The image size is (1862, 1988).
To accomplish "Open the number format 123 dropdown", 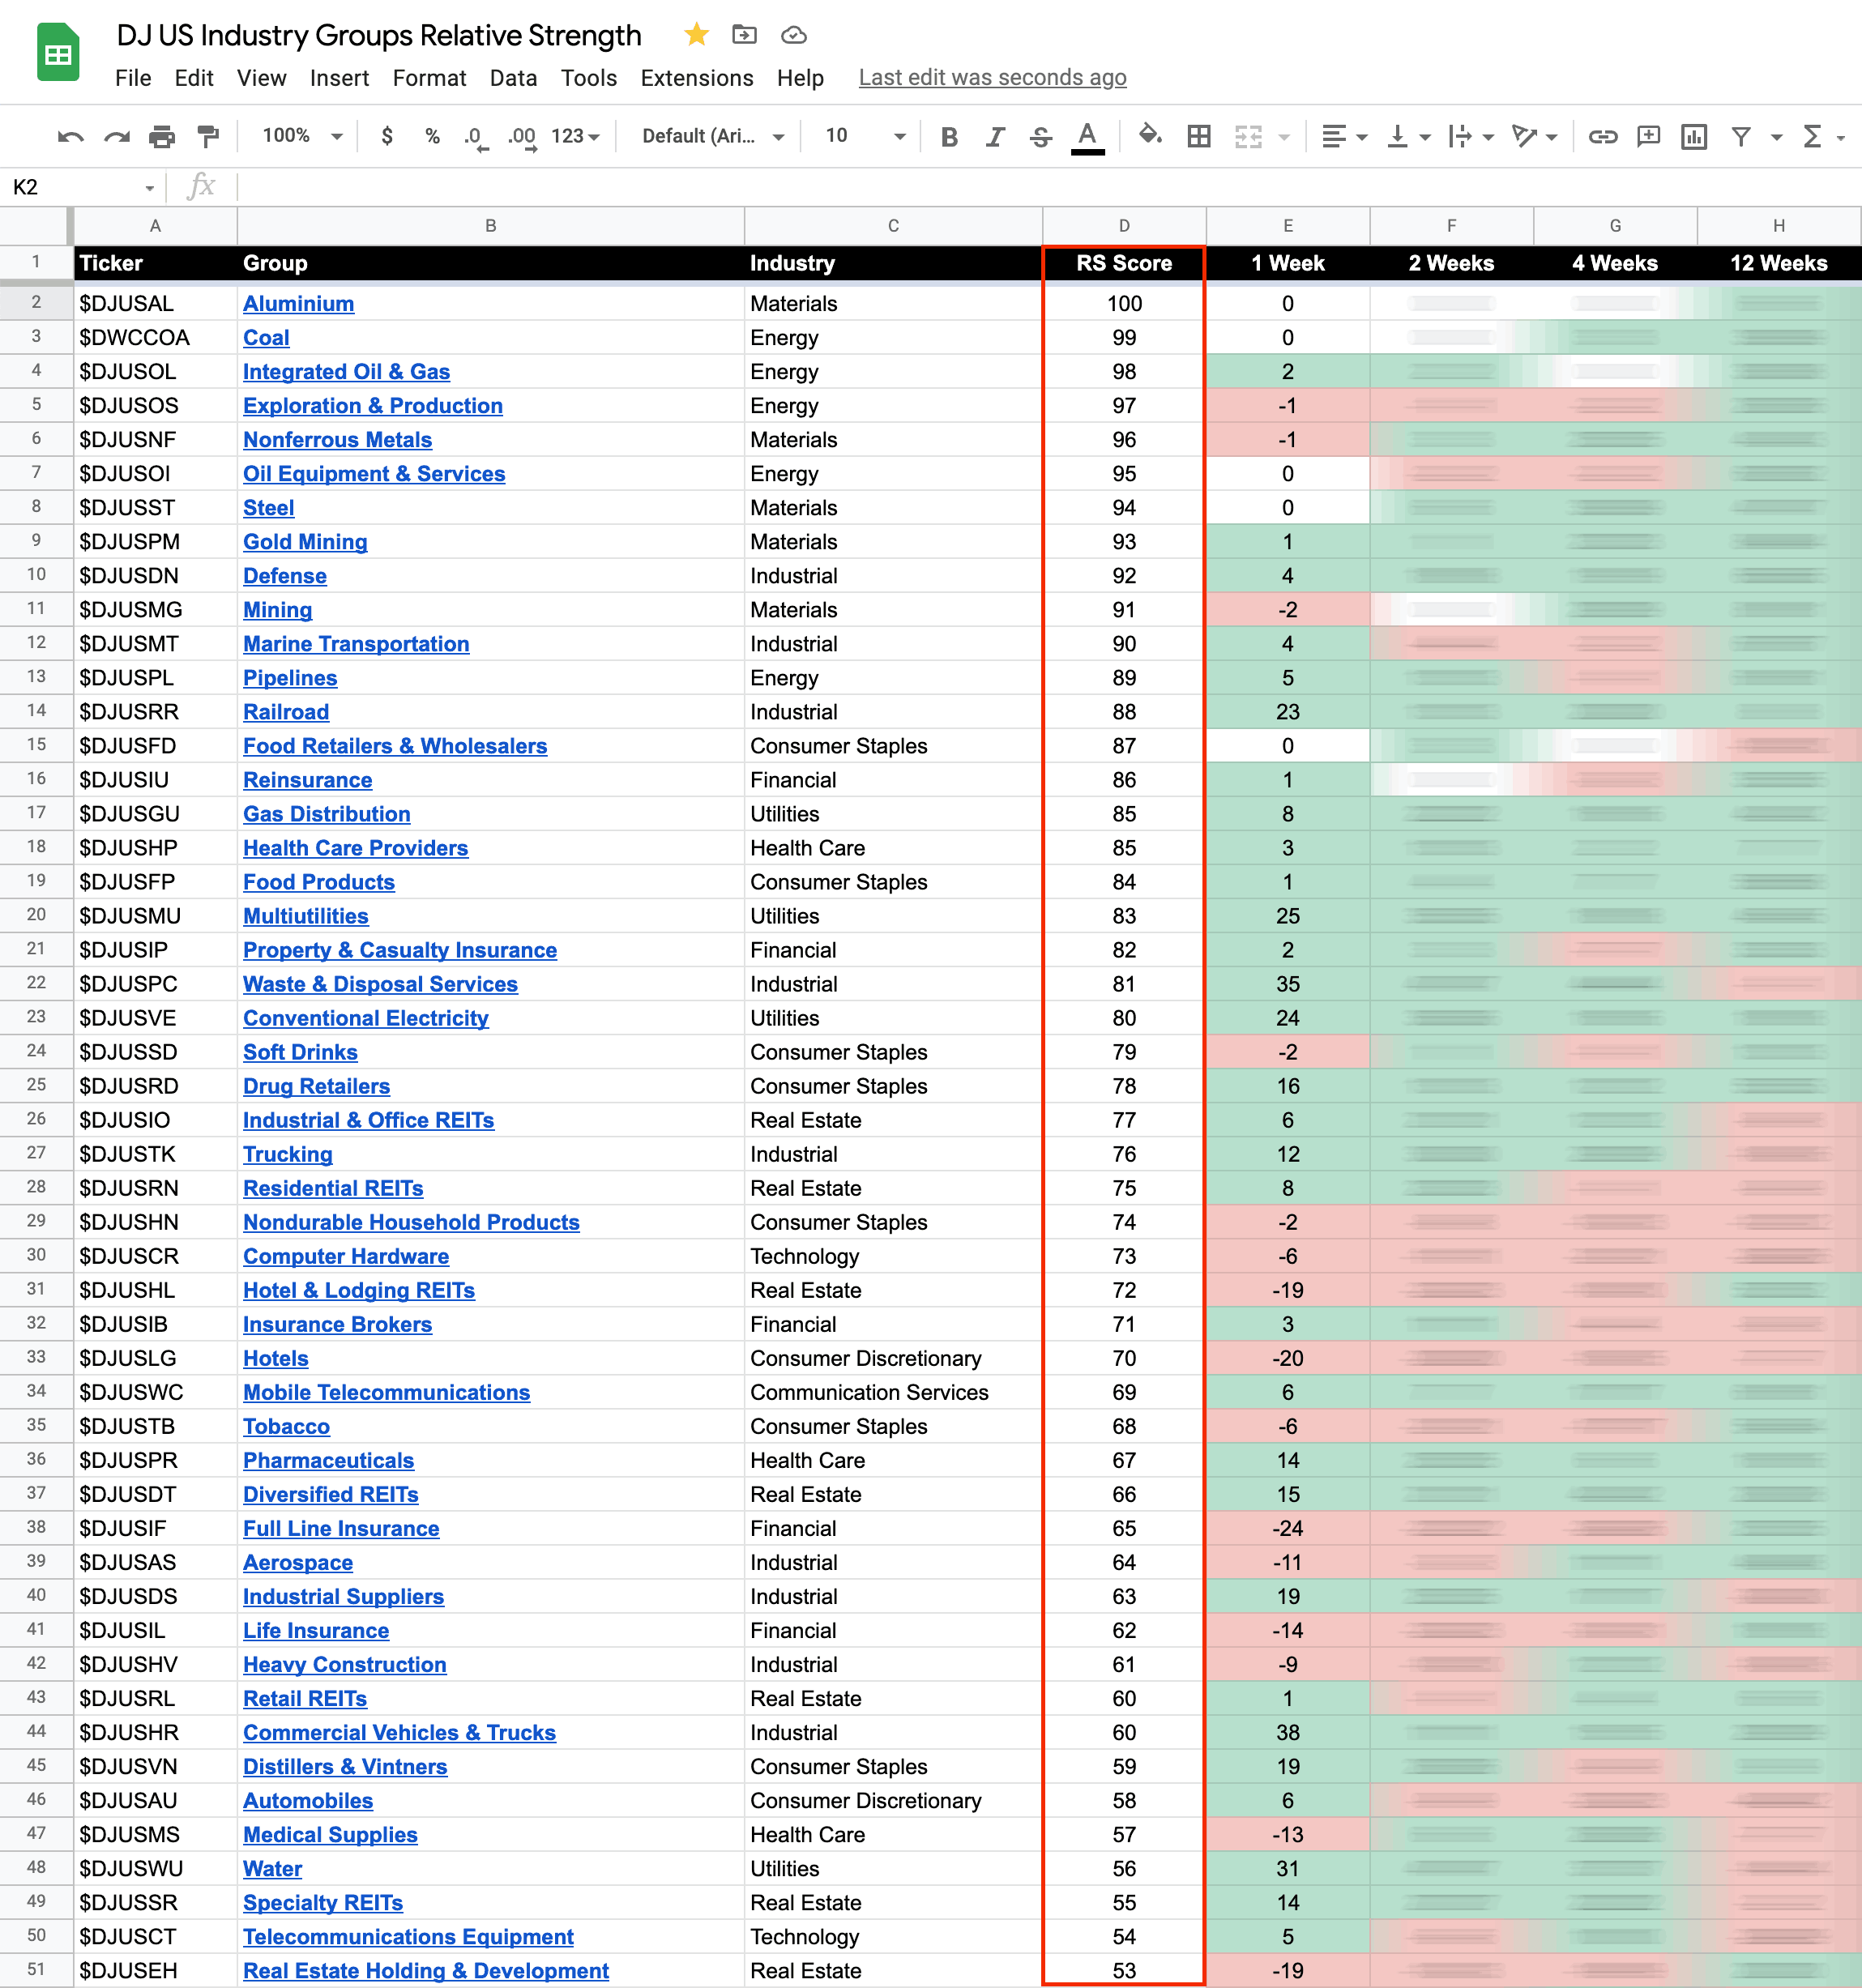I will pos(575,136).
